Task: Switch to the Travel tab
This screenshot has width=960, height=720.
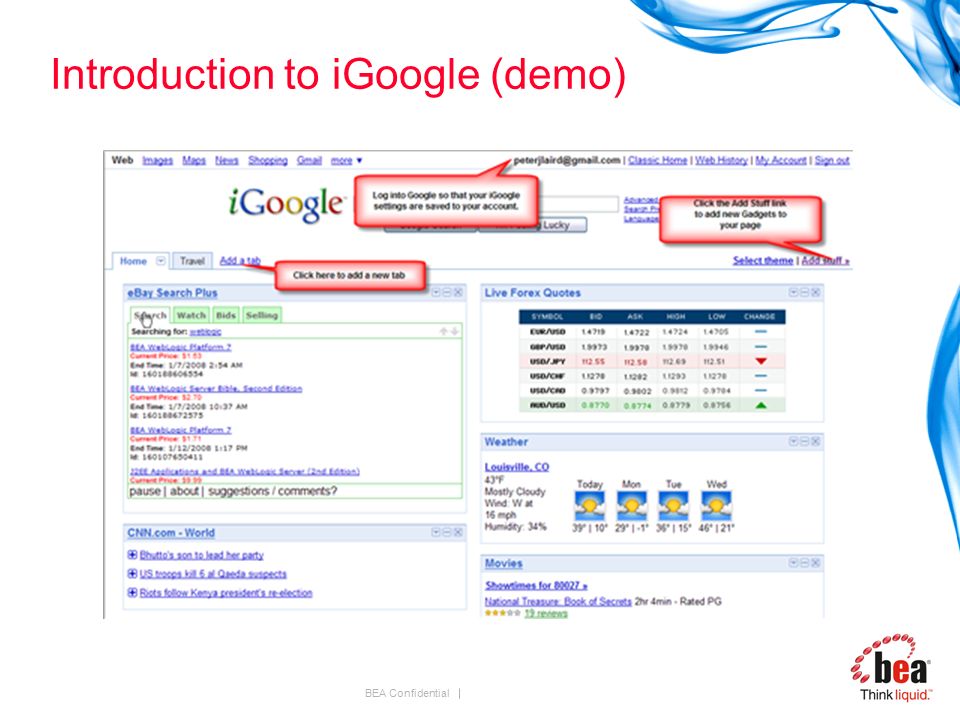Action: click(x=192, y=261)
